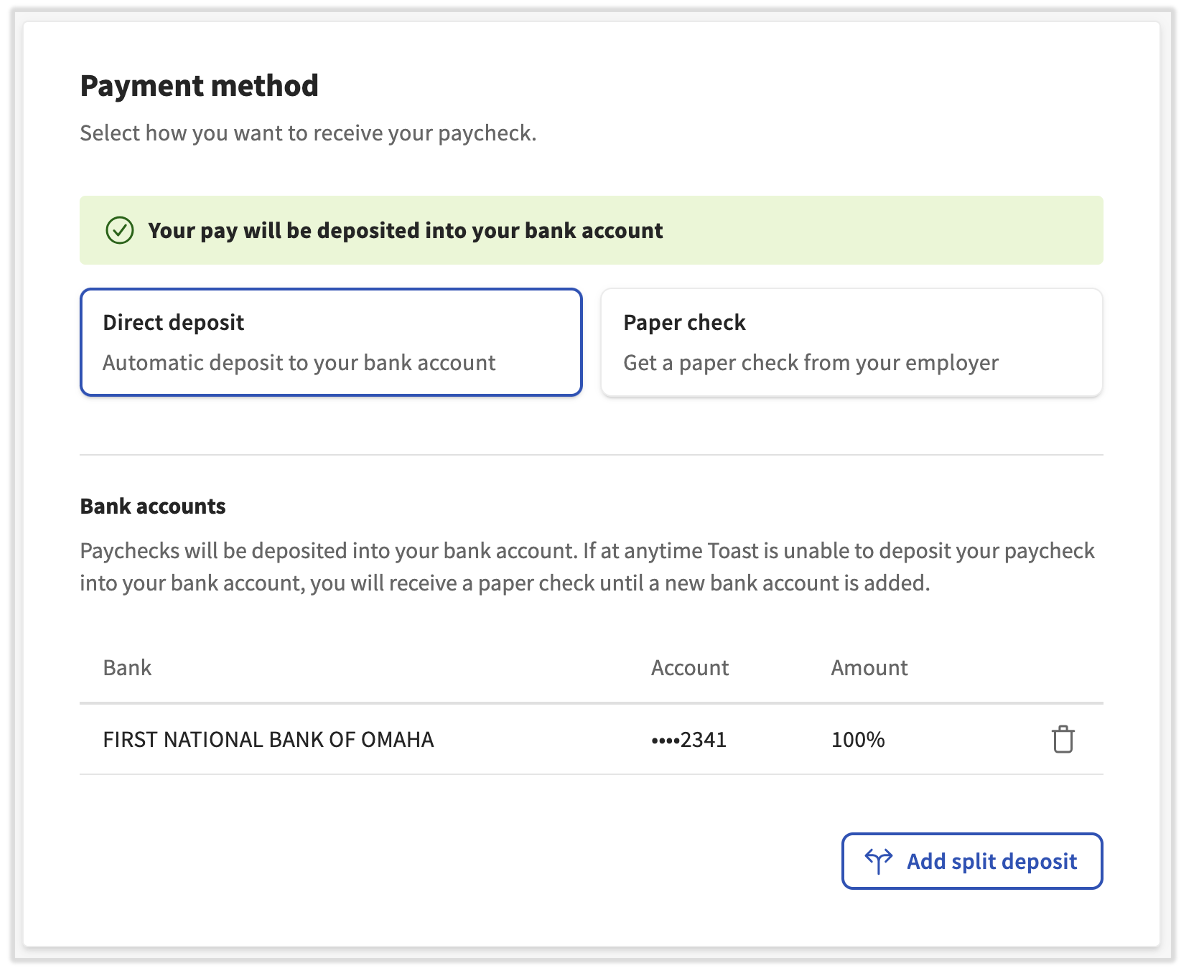Click the trash icon to delete bank account
The width and height of the screenshot is (1188, 972).
pyautogui.click(x=1062, y=739)
